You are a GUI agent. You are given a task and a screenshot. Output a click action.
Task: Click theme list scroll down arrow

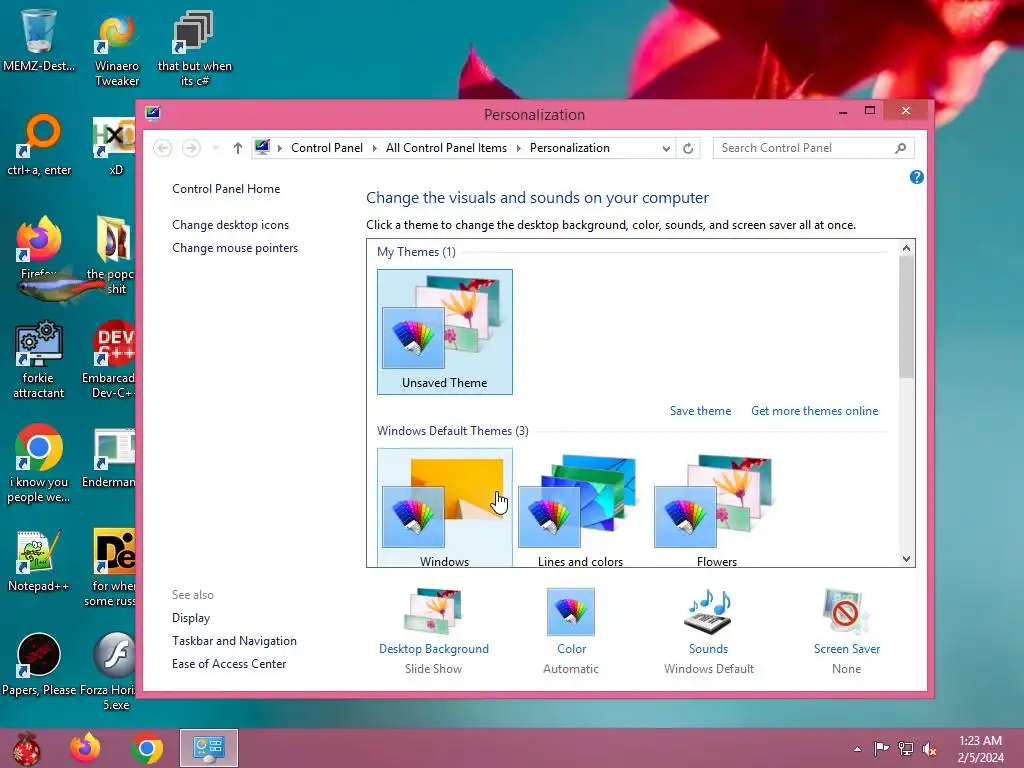pyautogui.click(x=906, y=558)
